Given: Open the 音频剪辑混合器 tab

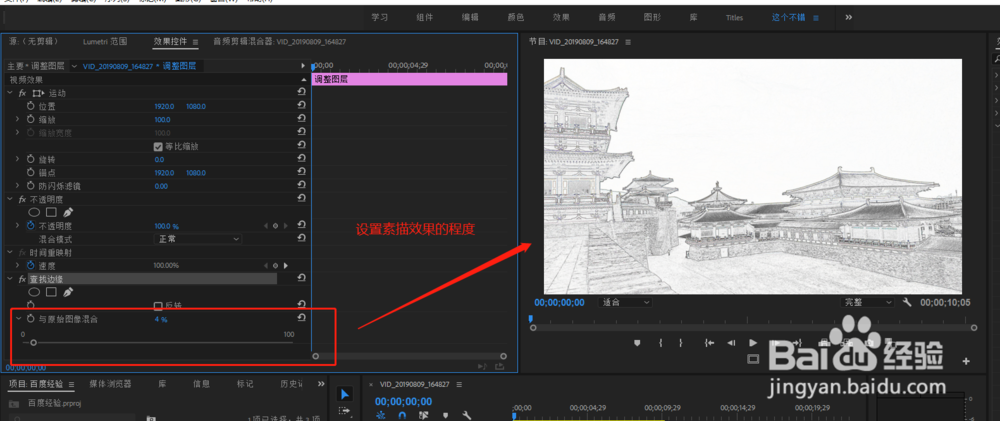Looking at the screenshot, I should pos(280,41).
